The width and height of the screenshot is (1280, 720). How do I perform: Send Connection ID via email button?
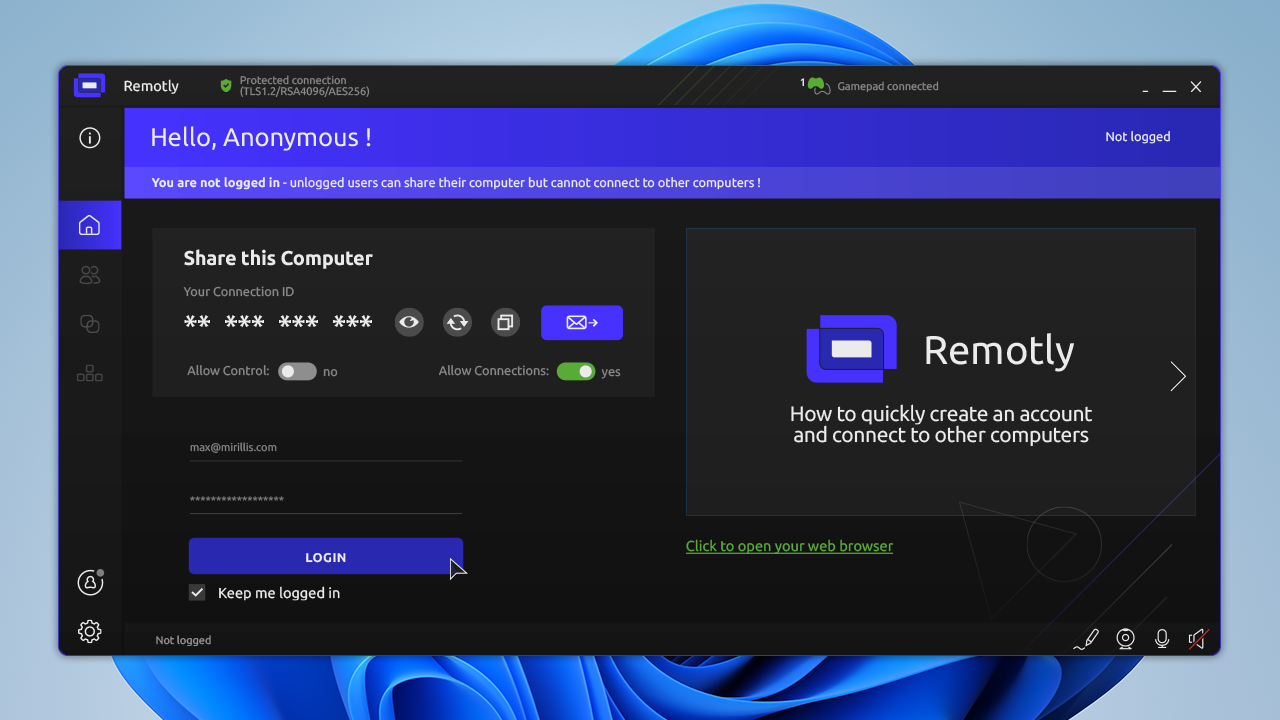(582, 322)
